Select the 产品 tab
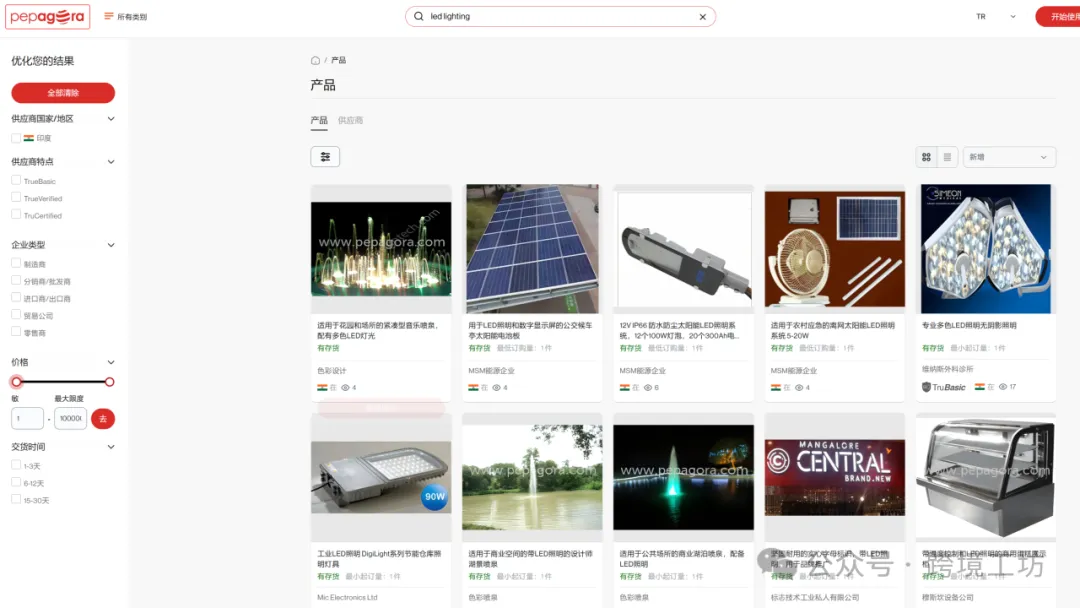The image size is (1080, 608). pyautogui.click(x=318, y=121)
